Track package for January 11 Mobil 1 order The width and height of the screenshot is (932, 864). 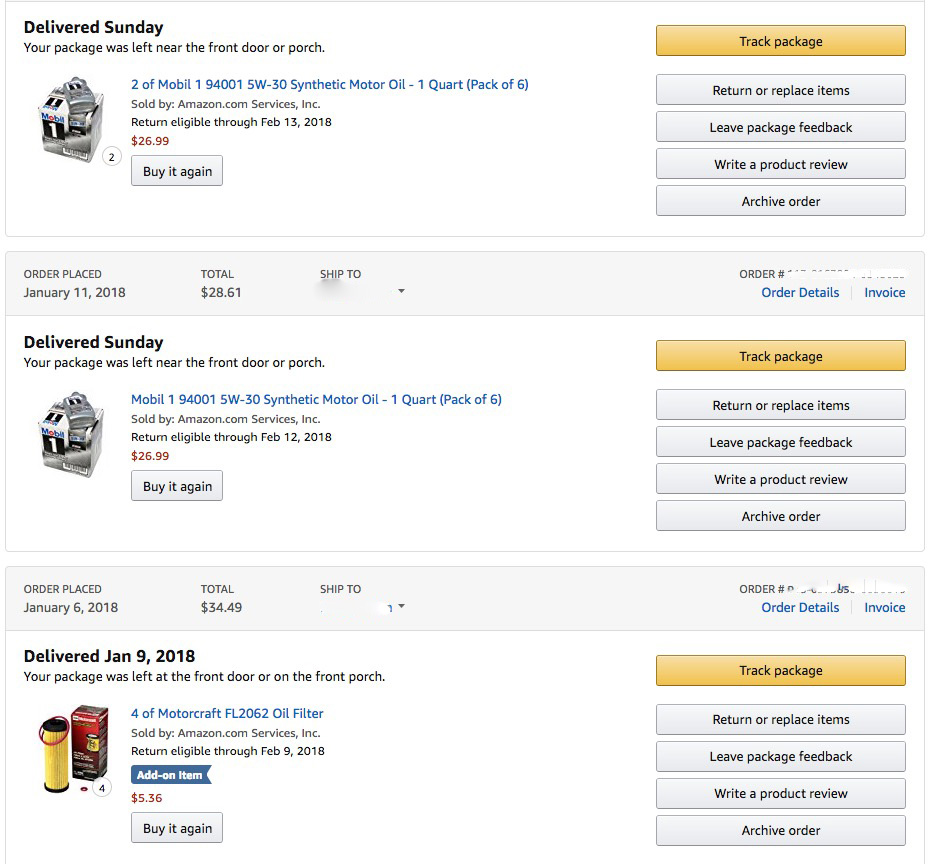pos(780,356)
